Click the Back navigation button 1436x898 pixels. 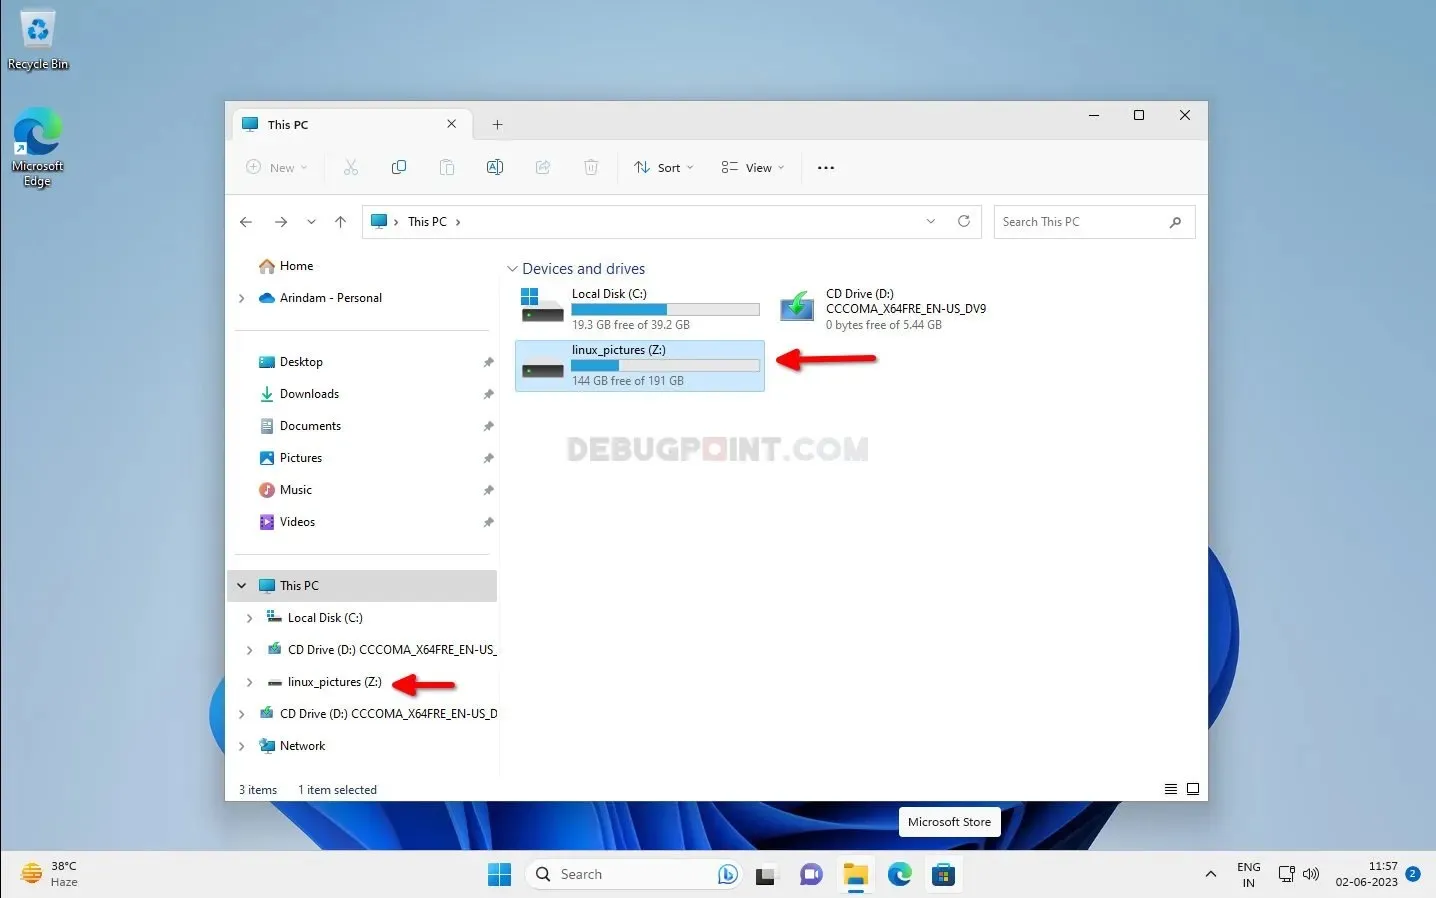[x=246, y=221]
